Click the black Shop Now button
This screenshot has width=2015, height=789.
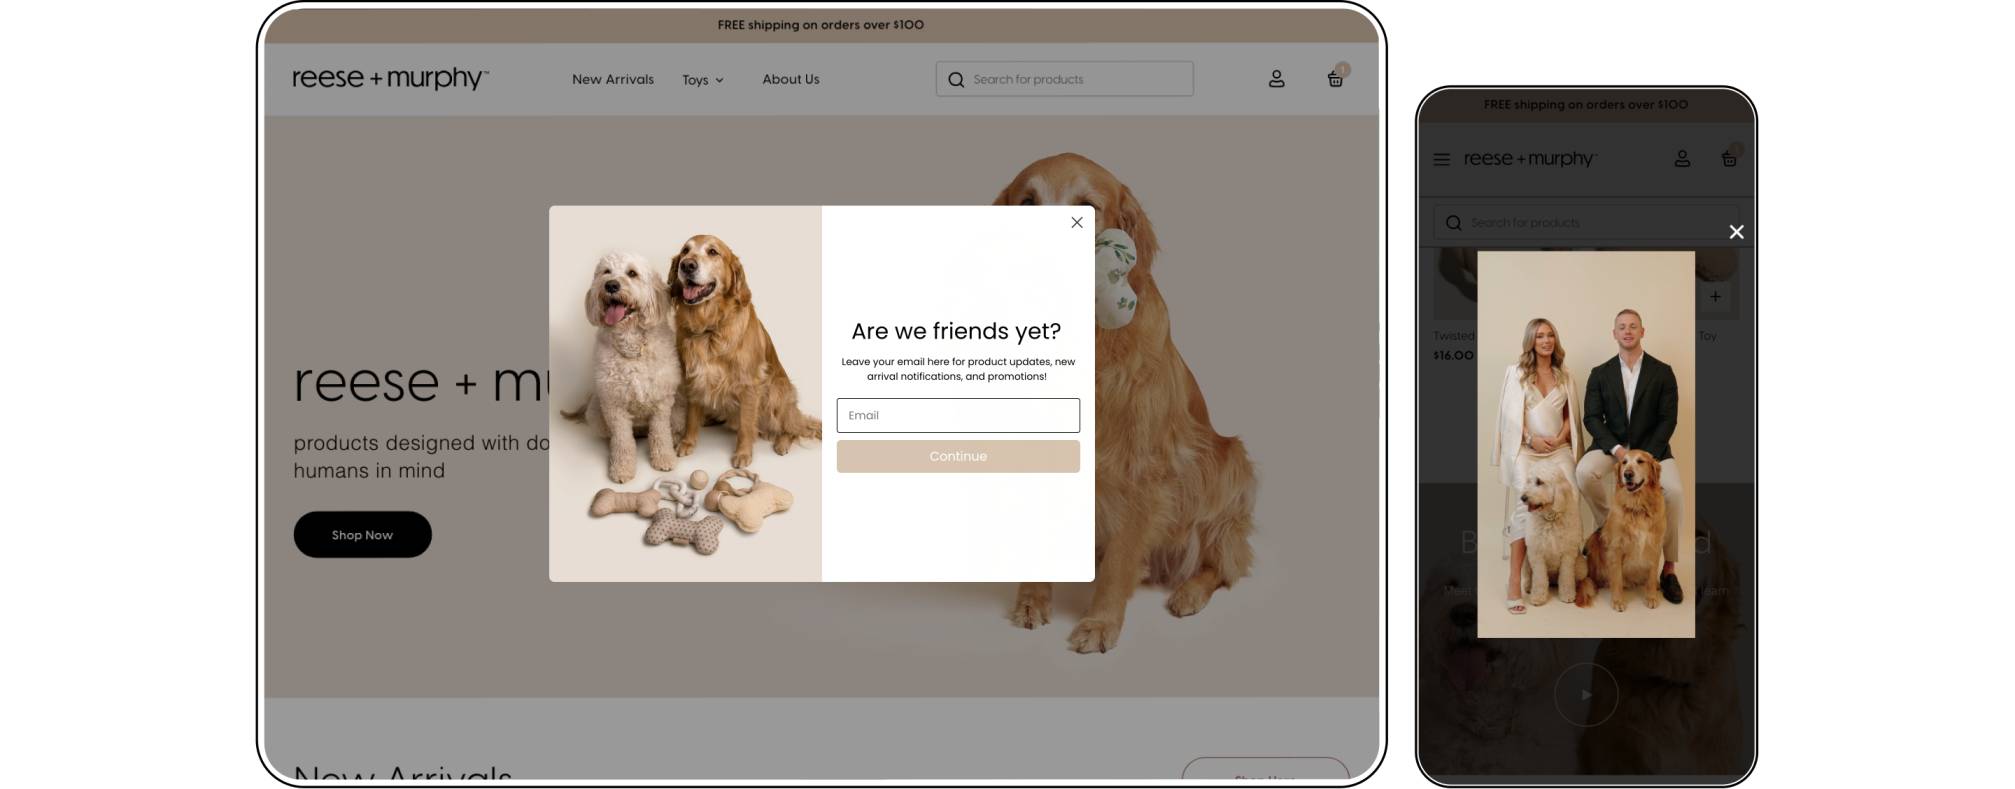[x=362, y=535]
